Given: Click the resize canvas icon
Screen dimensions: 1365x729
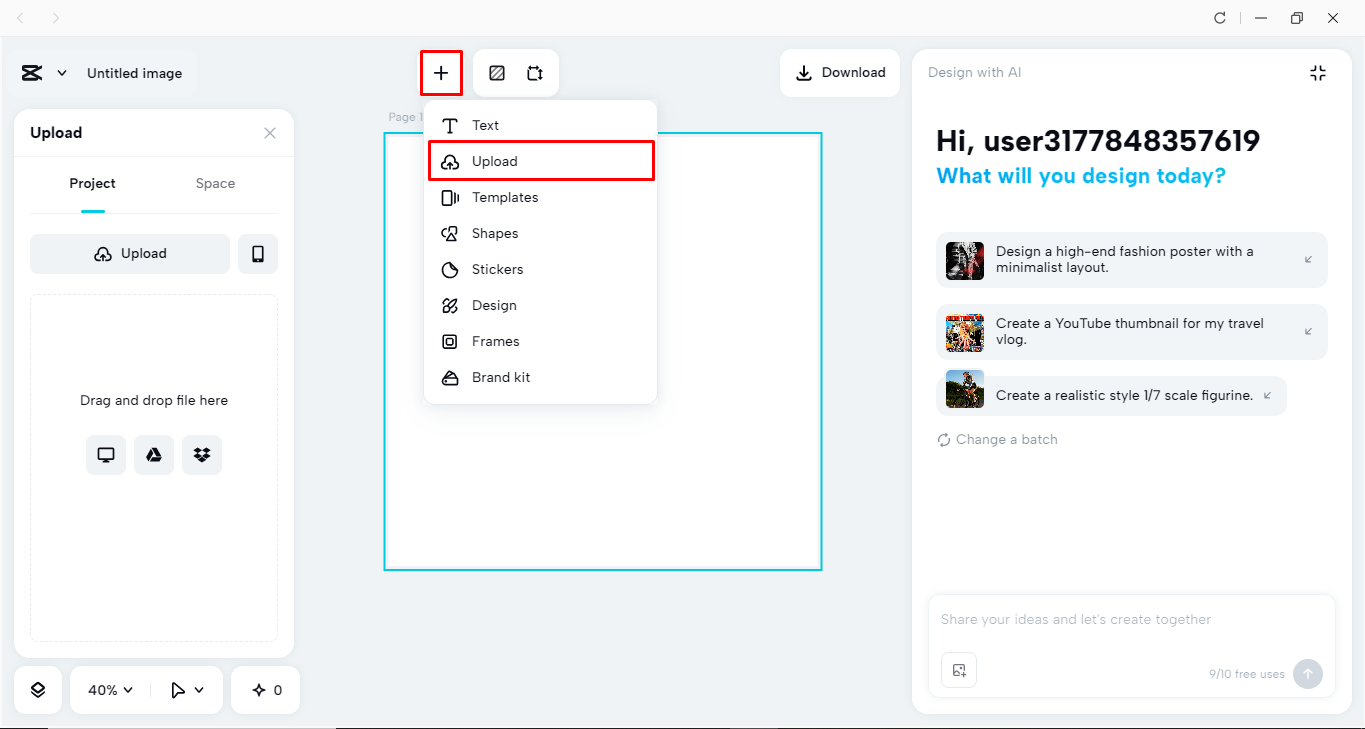Looking at the screenshot, I should pos(535,73).
